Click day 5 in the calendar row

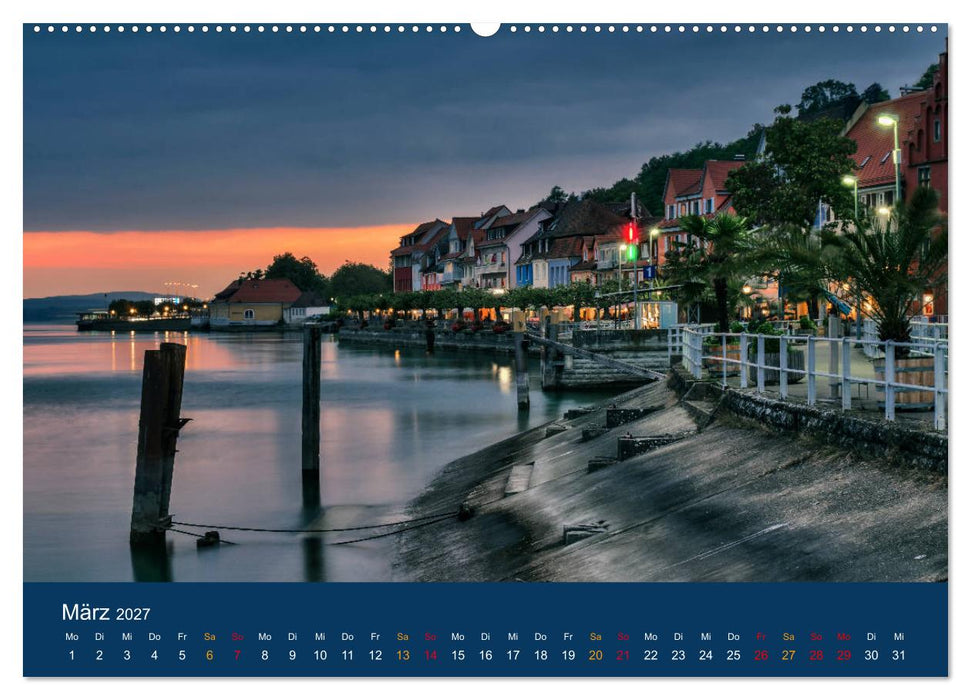click(x=182, y=655)
